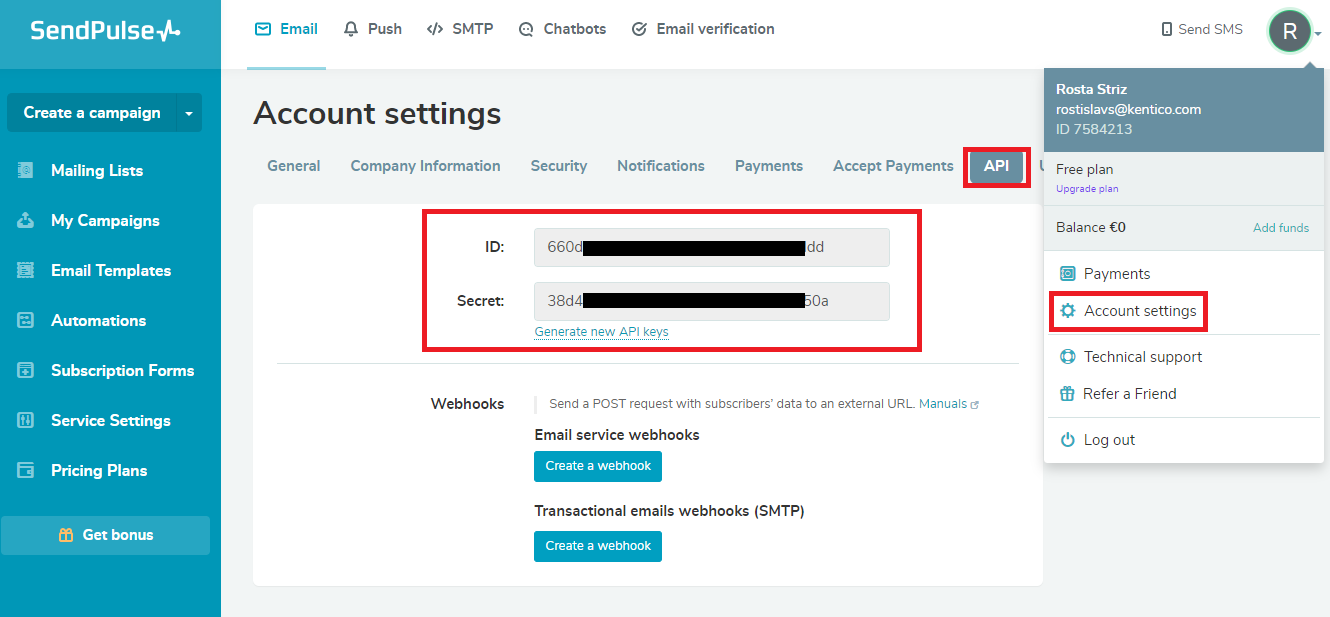The image size is (1330, 617).
Task: Go to the Chatbots section
Action: coord(562,29)
